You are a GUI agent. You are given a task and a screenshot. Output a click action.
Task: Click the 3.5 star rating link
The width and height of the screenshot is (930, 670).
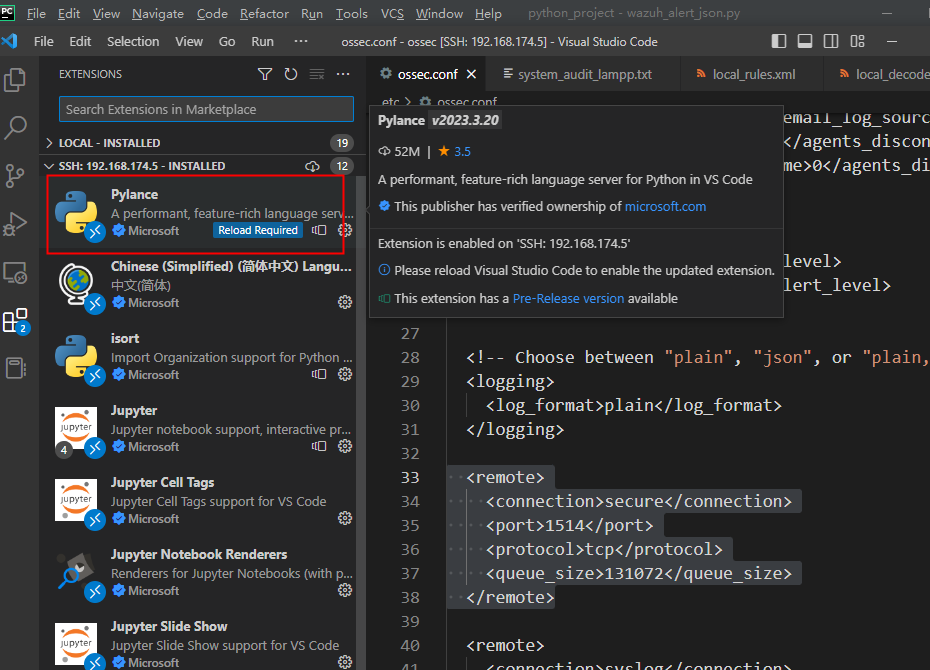pyautogui.click(x=462, y=152)
